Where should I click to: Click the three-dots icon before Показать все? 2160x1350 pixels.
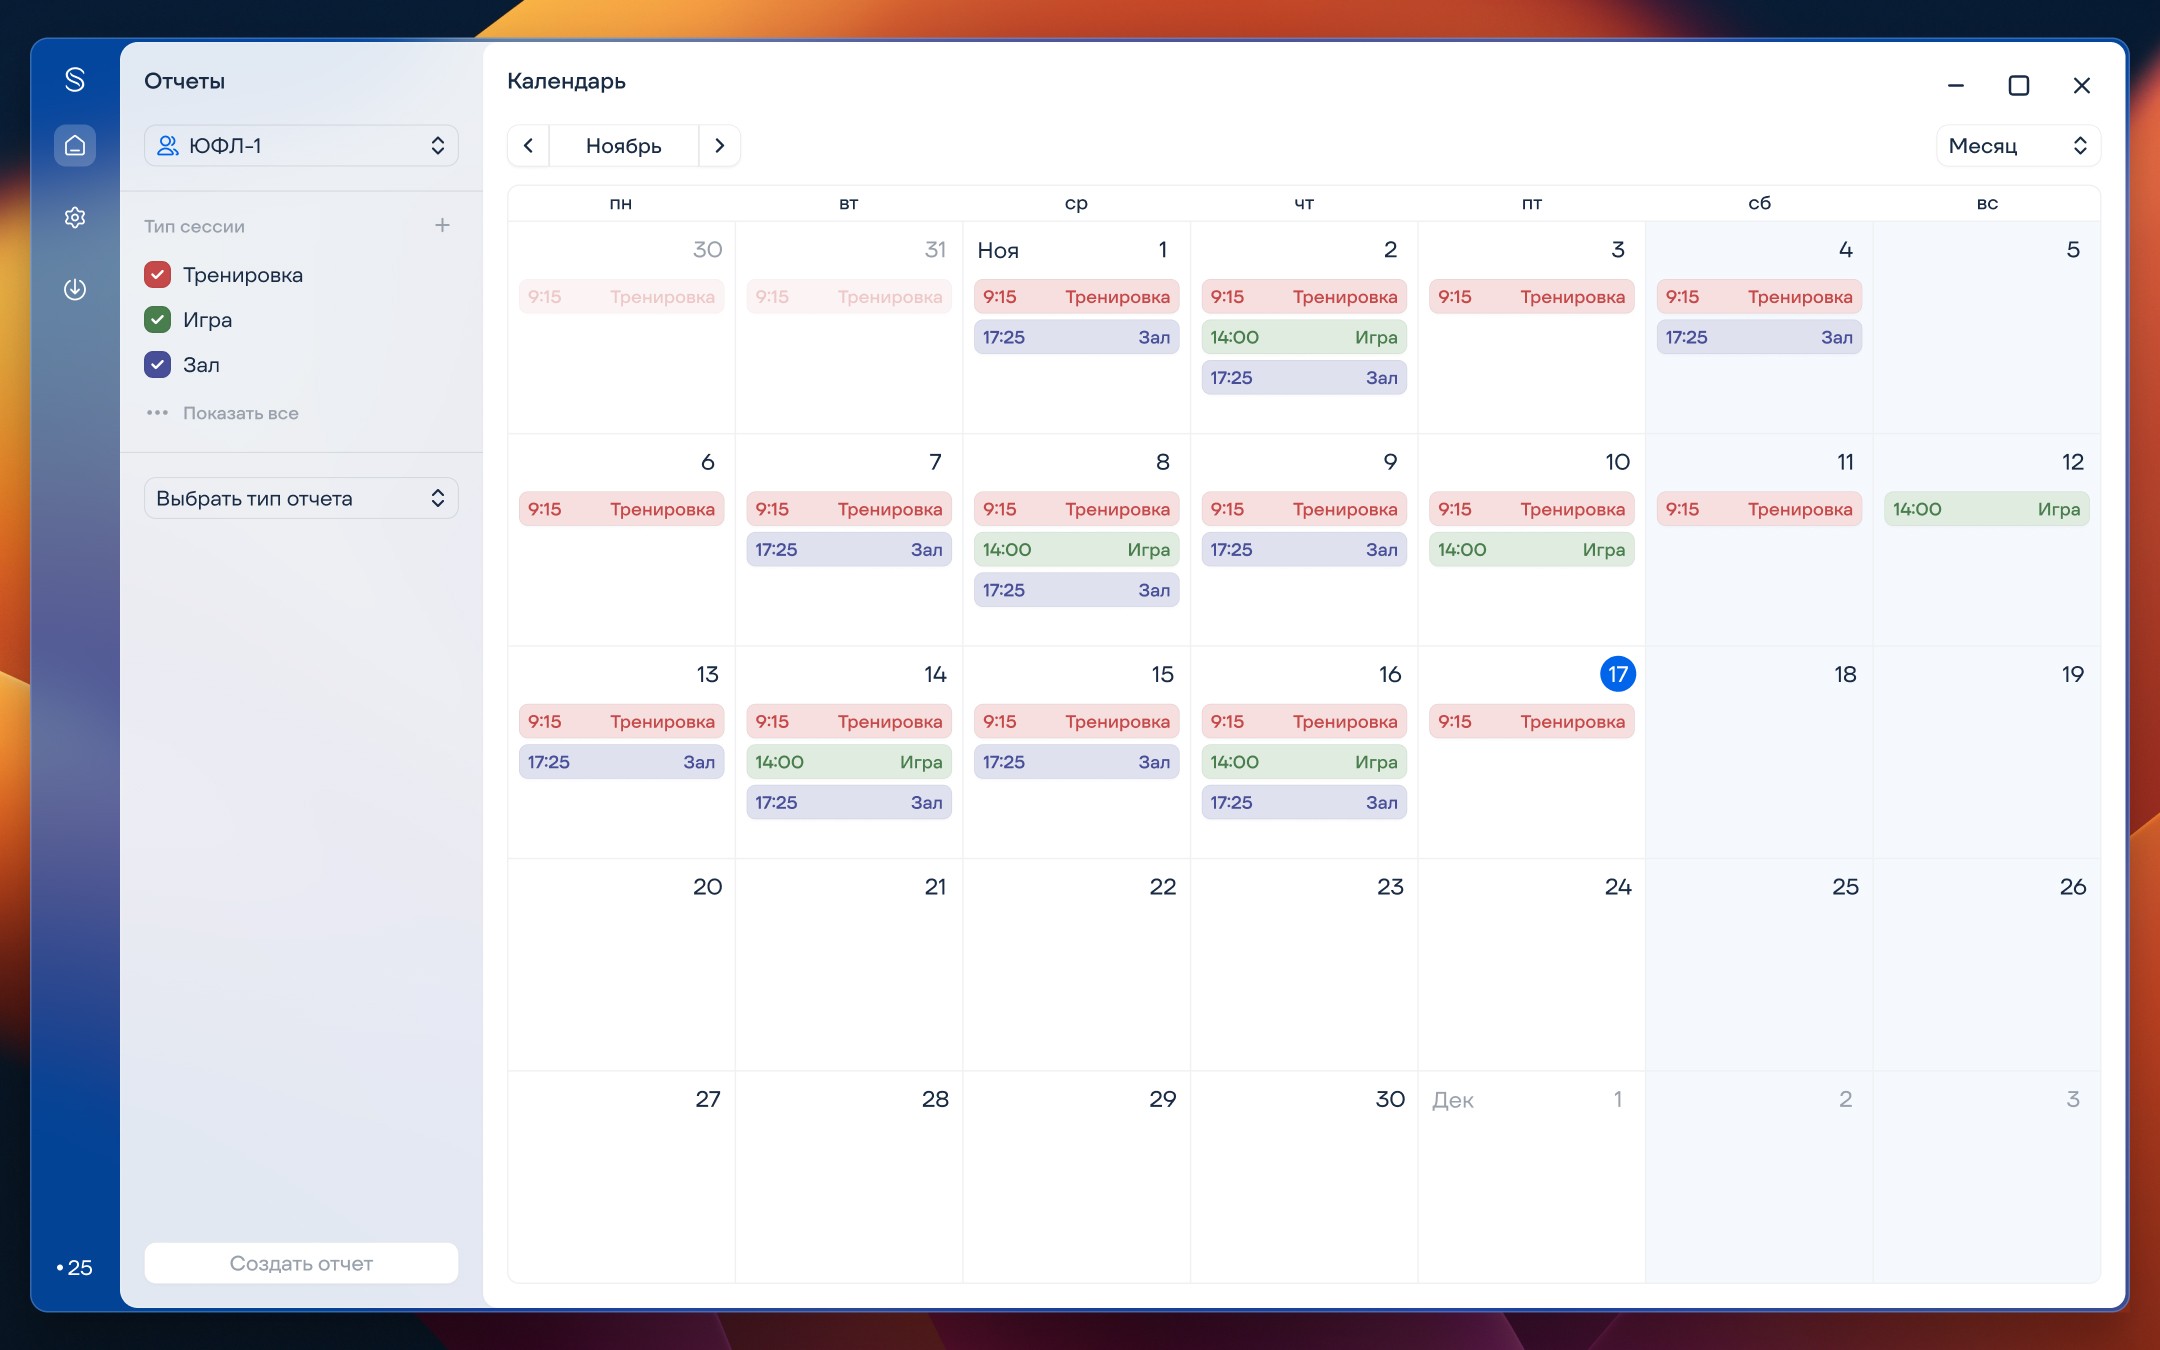[x=157, y=412]
